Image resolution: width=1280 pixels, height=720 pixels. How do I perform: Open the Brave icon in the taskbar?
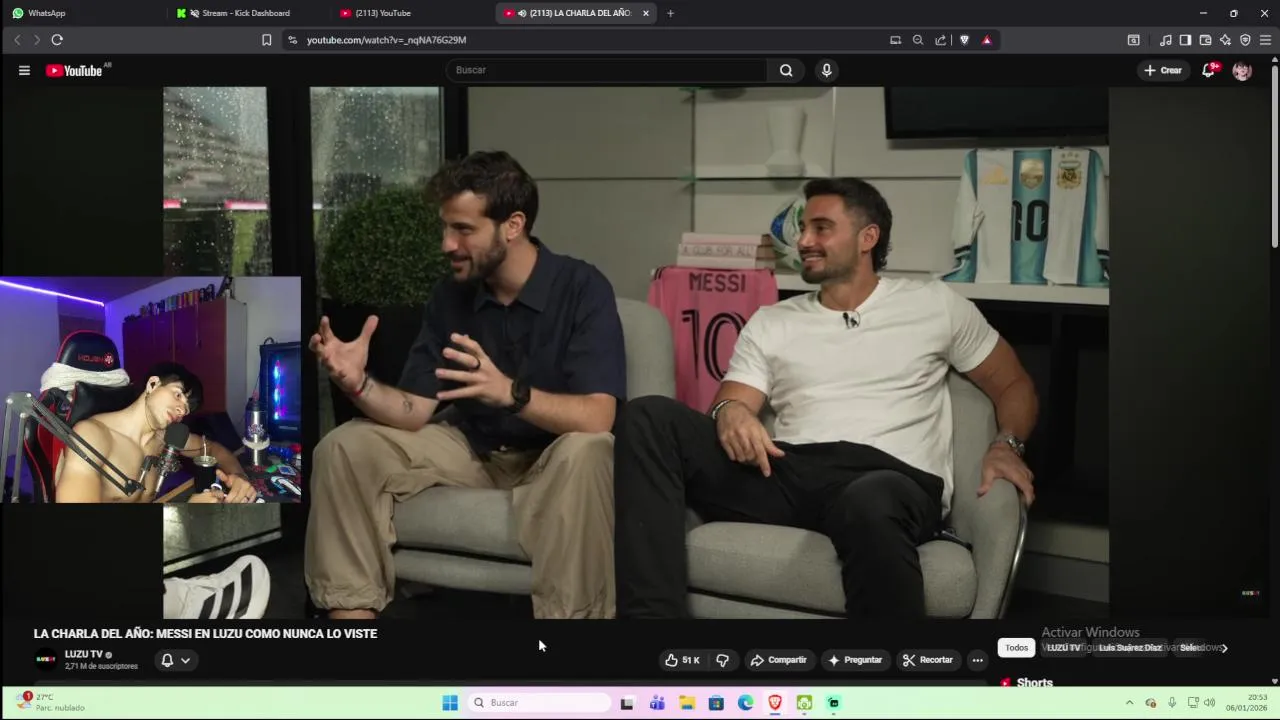[x=775, y=703]
